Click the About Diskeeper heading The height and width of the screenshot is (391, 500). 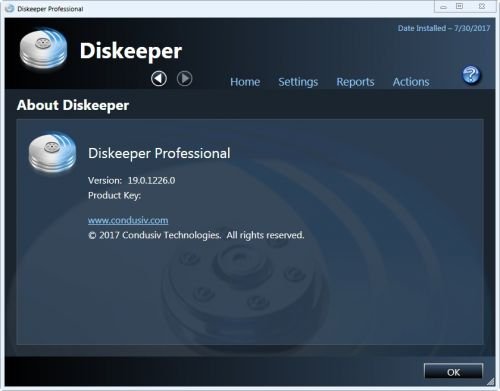coord(73,105)
